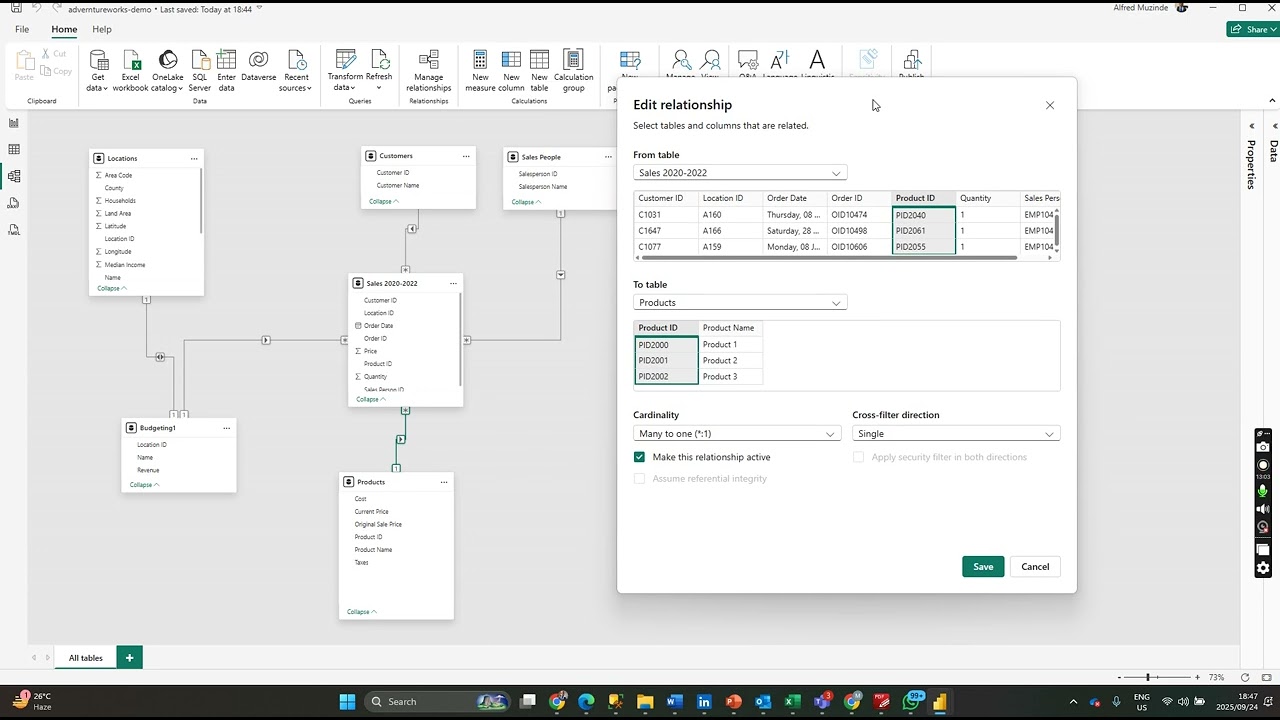Switch to Report view in left sidebar
This screenshot has height=720, width=1280.
click(x=14, y=123)
